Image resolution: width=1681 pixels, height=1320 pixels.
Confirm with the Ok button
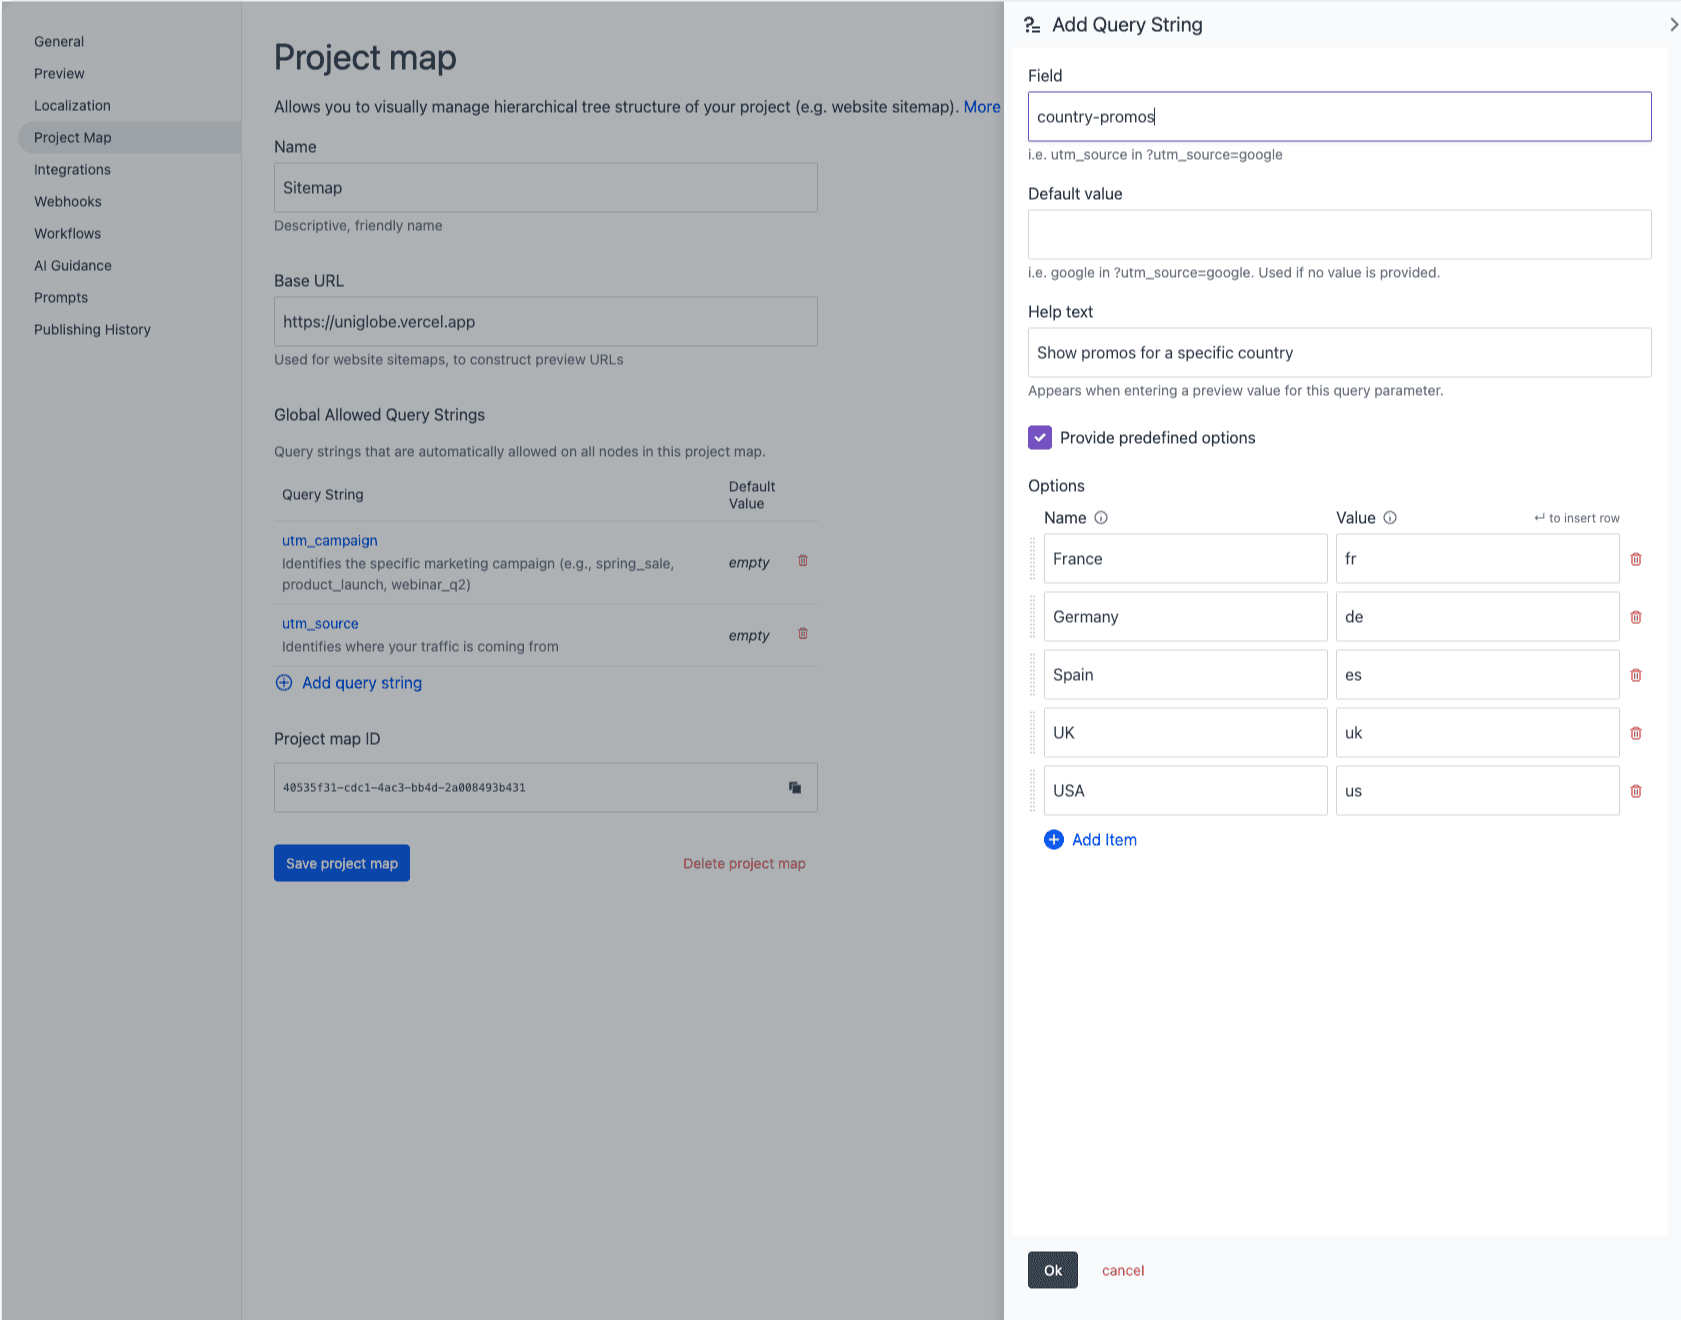click(1052, 1270)
